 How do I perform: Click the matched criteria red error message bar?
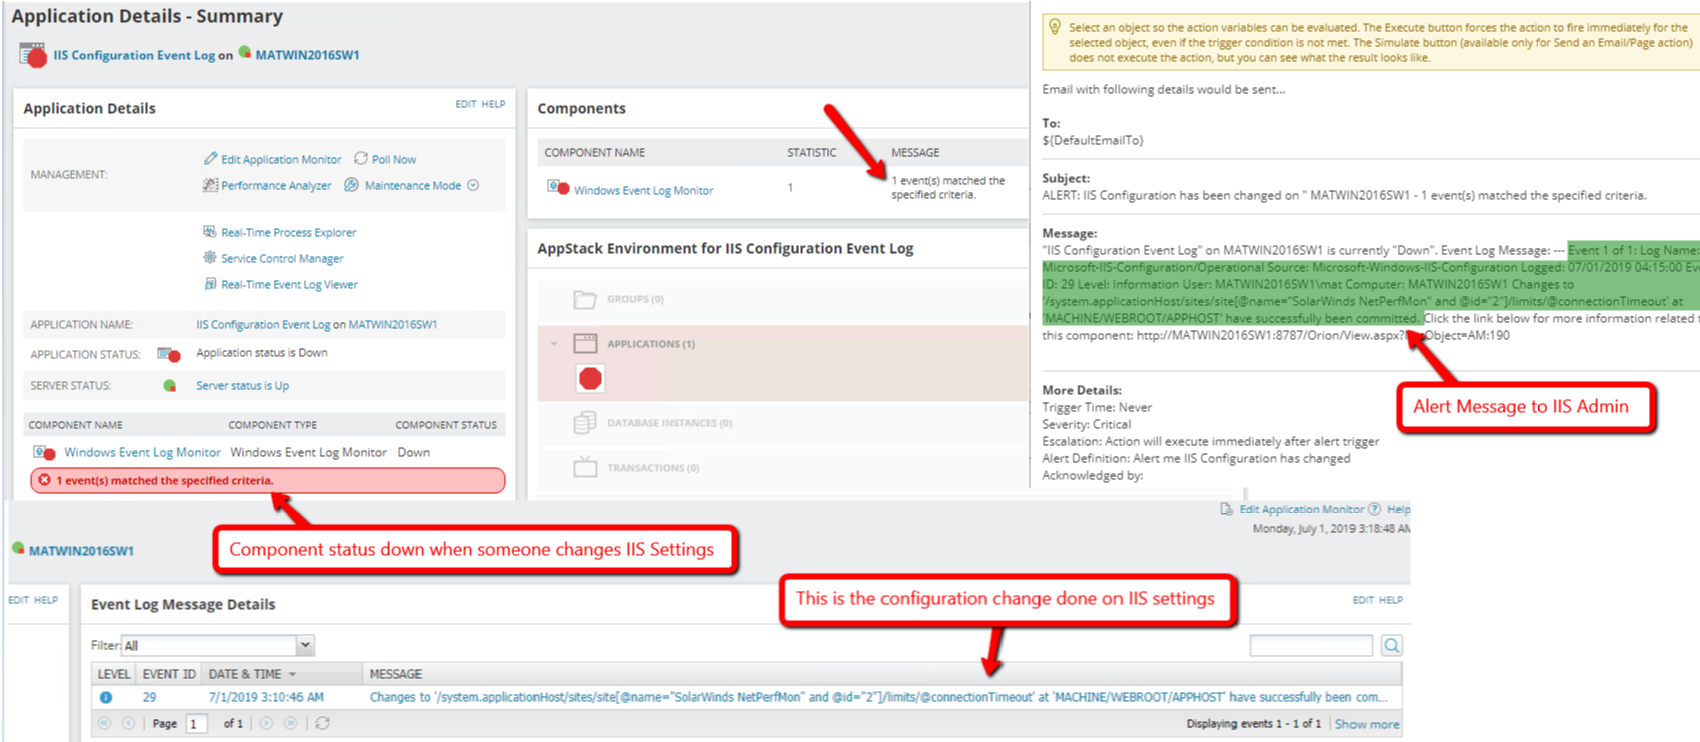pos(268,480)
